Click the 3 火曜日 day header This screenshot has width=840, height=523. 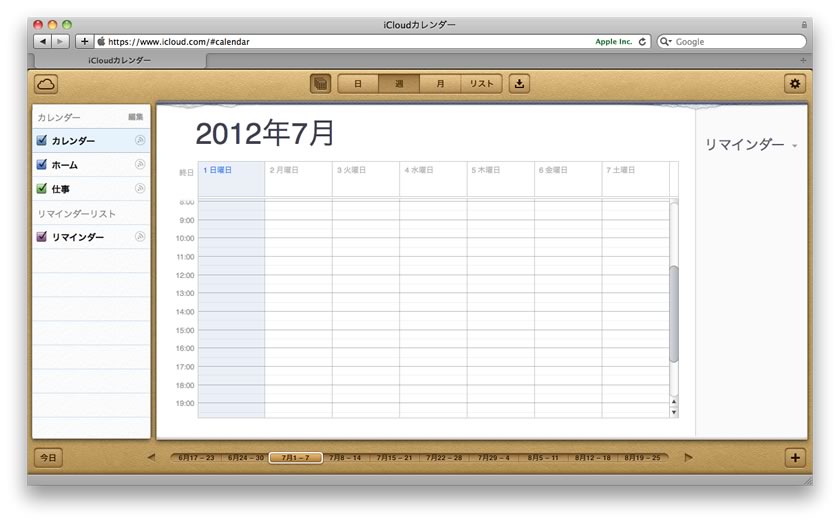click(x=351, y=170)
